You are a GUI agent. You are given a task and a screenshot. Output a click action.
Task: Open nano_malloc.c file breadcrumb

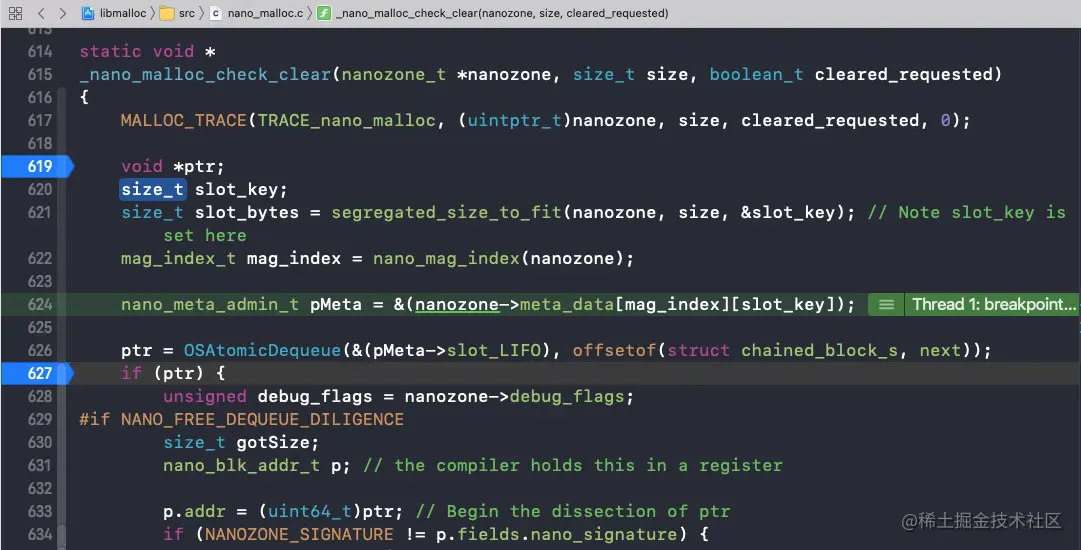(265, 13)
